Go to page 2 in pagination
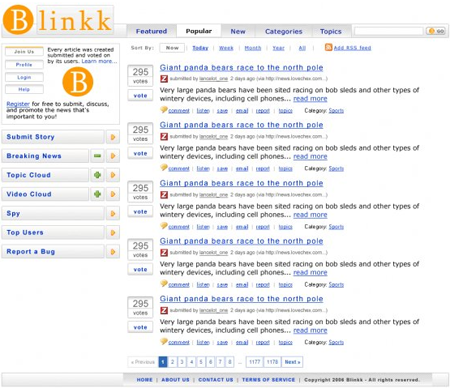The width and height of the screenshot is (450, 388). (x=172, y=362)
